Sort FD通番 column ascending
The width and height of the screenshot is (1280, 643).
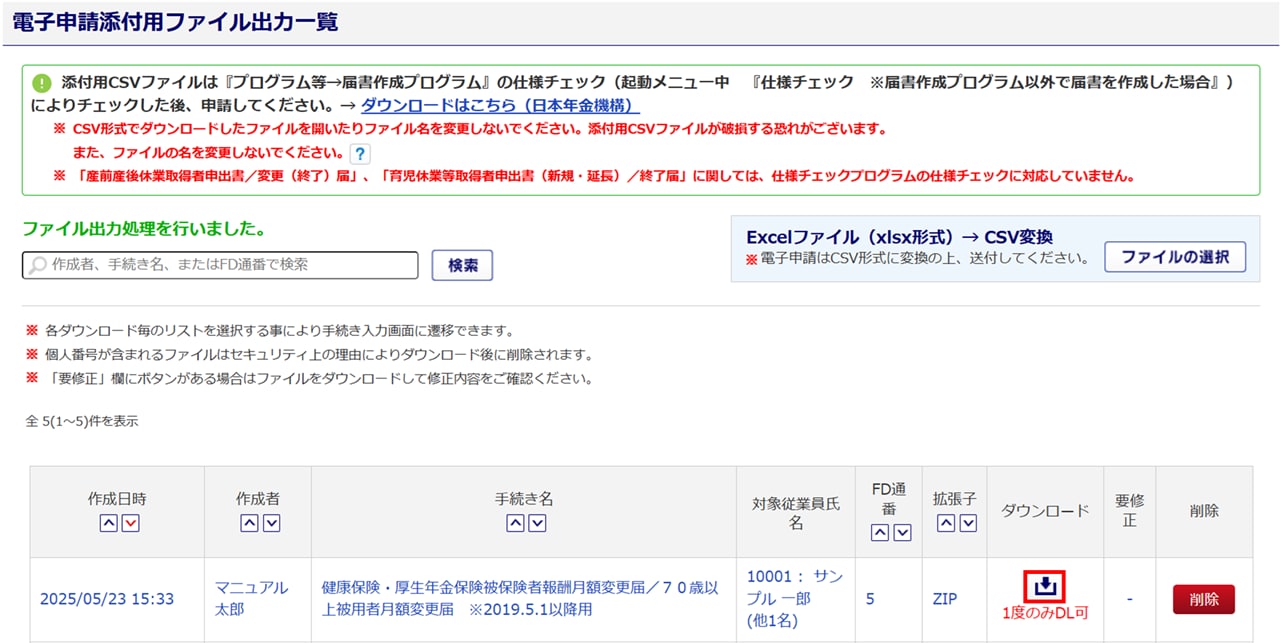[x=879, y=533]
